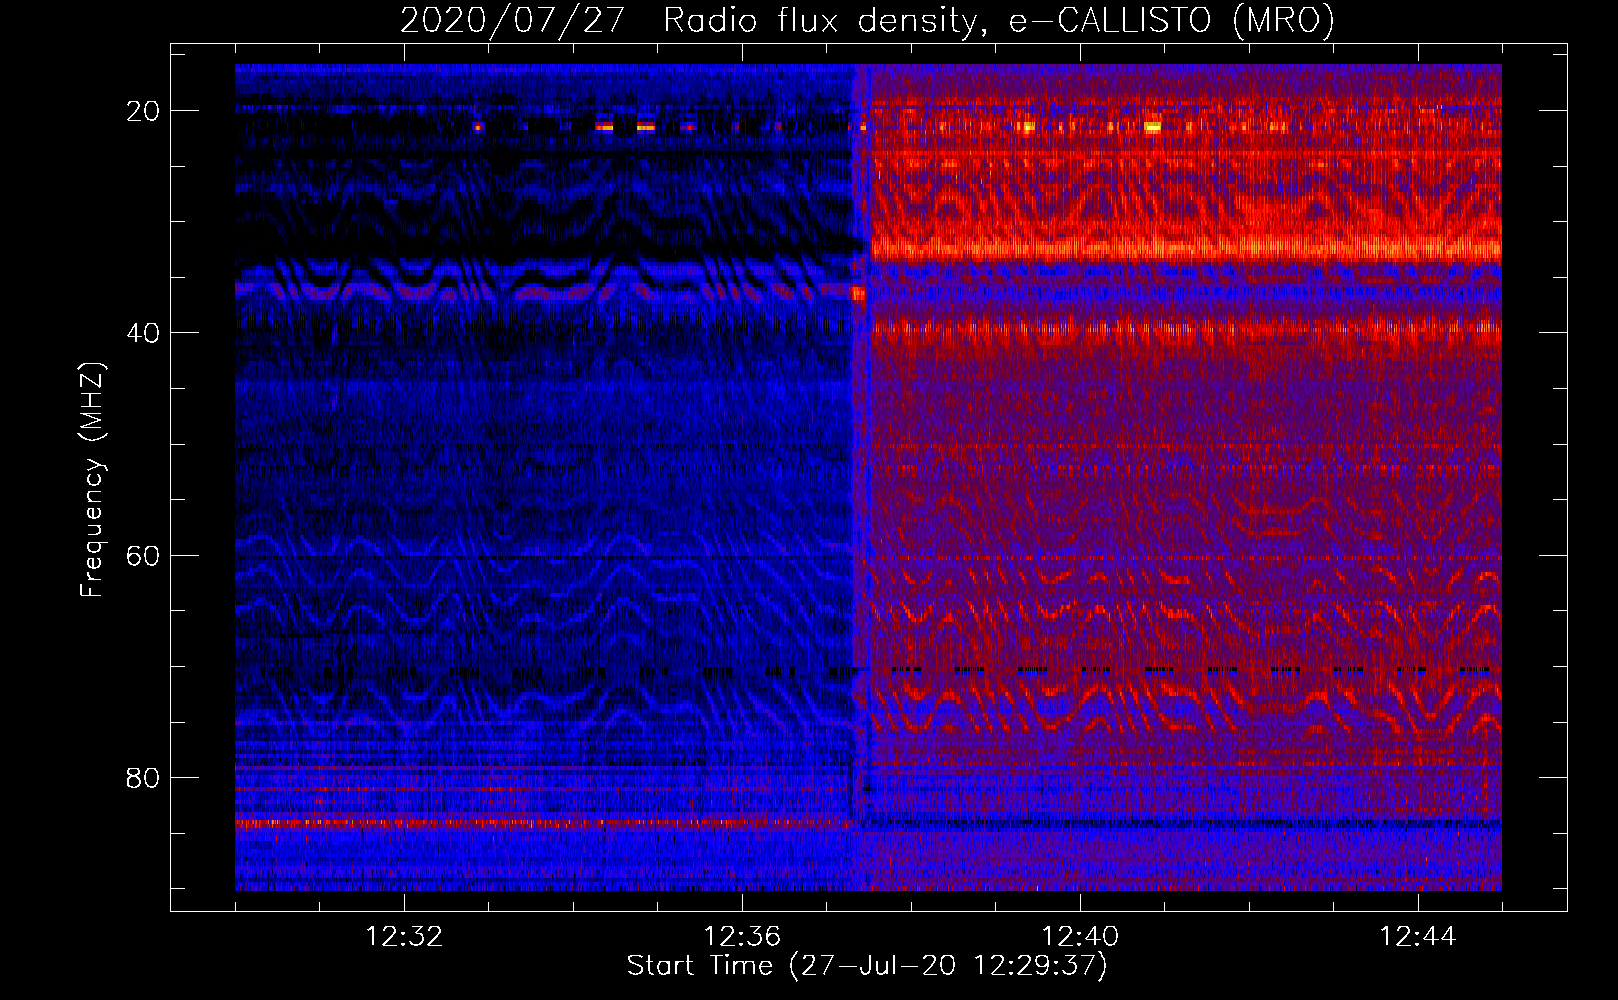Click the '40' frequency tick label
Image resolution: width=1618 pixels, height=1000 pixels.
point(143,333)
